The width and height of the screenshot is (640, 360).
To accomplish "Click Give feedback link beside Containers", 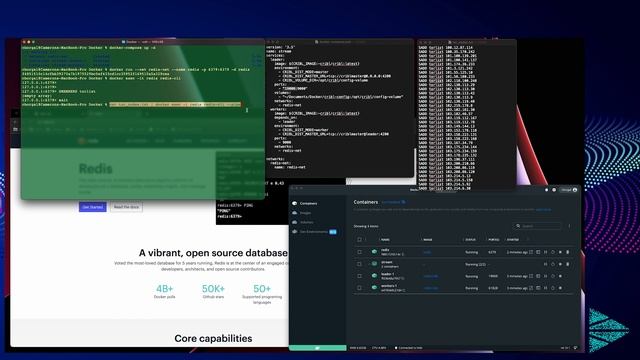I will 393,202.
